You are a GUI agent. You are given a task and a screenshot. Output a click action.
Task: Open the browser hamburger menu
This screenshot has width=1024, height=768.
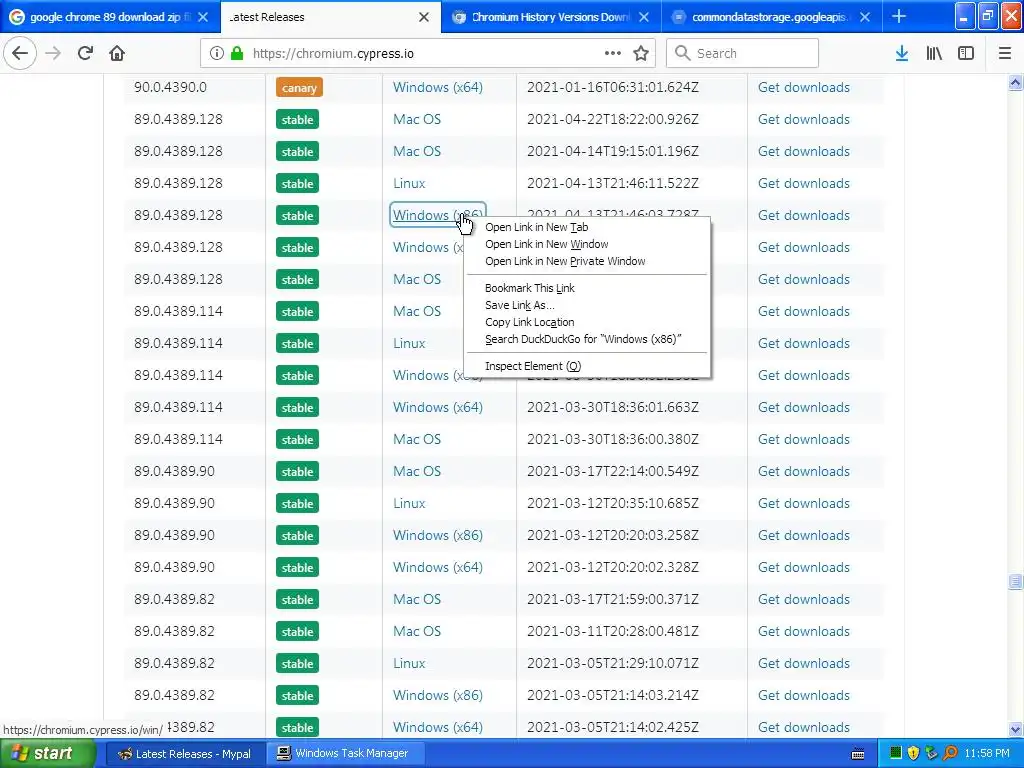click(x=1005, y=53)
